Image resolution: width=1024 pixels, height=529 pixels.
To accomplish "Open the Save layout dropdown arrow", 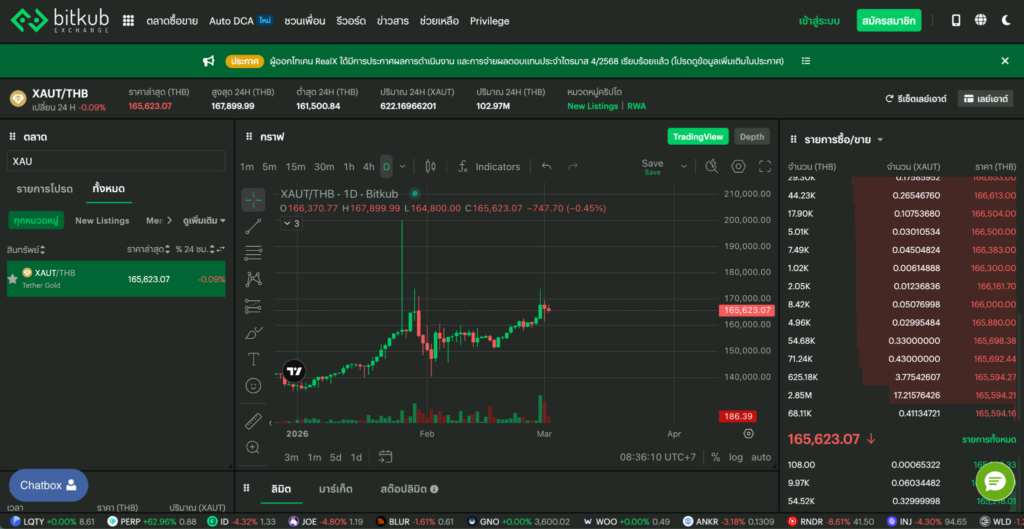I will coord(683,166).
